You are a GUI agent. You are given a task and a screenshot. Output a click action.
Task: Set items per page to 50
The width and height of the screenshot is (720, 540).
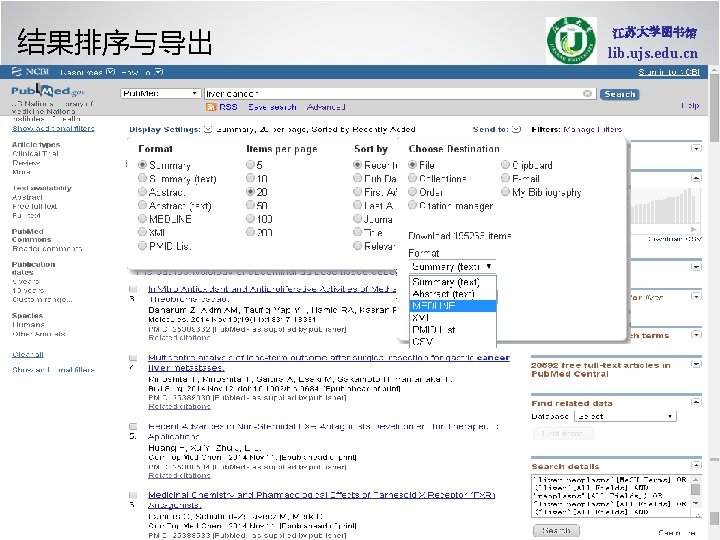250,205
